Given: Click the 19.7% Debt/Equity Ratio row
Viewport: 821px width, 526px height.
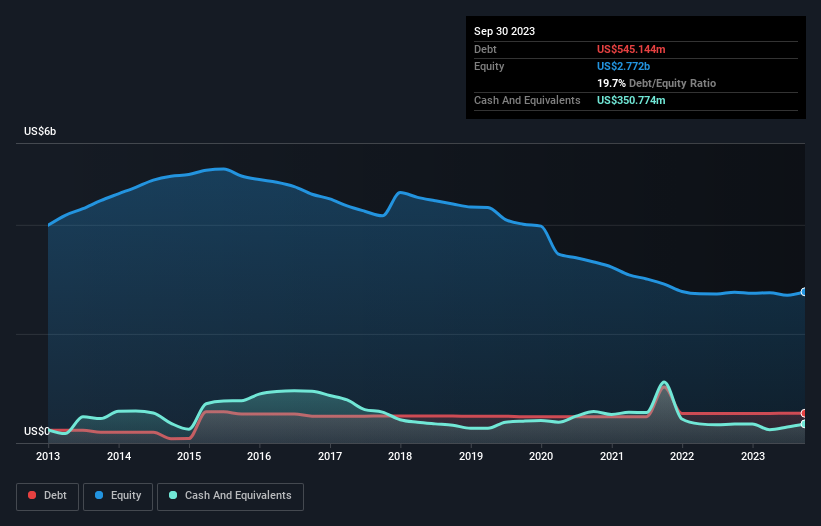Looking at the screenshot, I should click(656, 83).
